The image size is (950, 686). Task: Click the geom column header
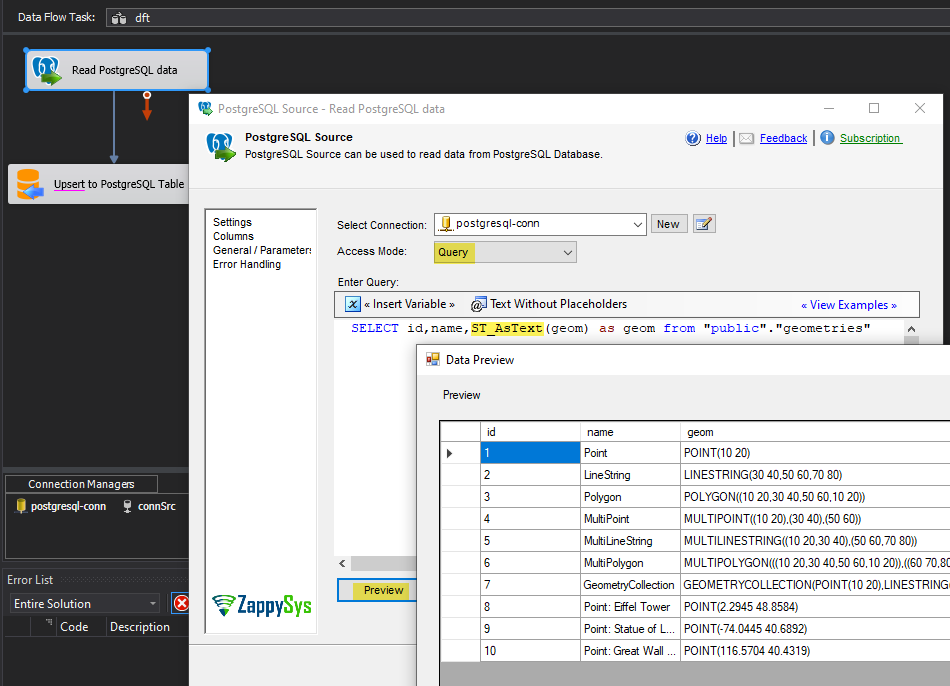815,431
